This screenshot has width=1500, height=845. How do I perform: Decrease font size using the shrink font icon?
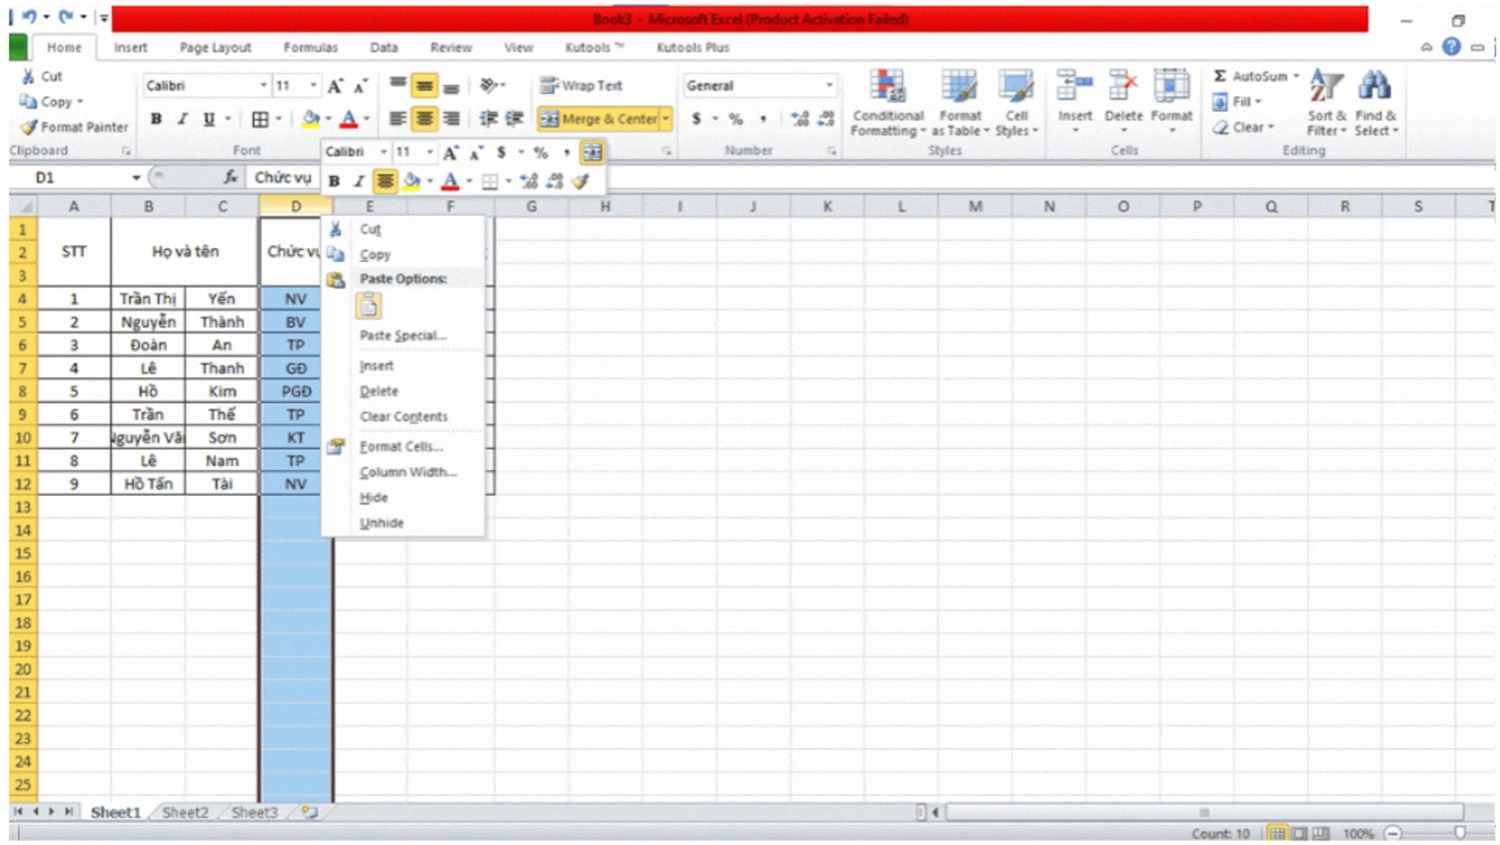(x=360, y=86)
